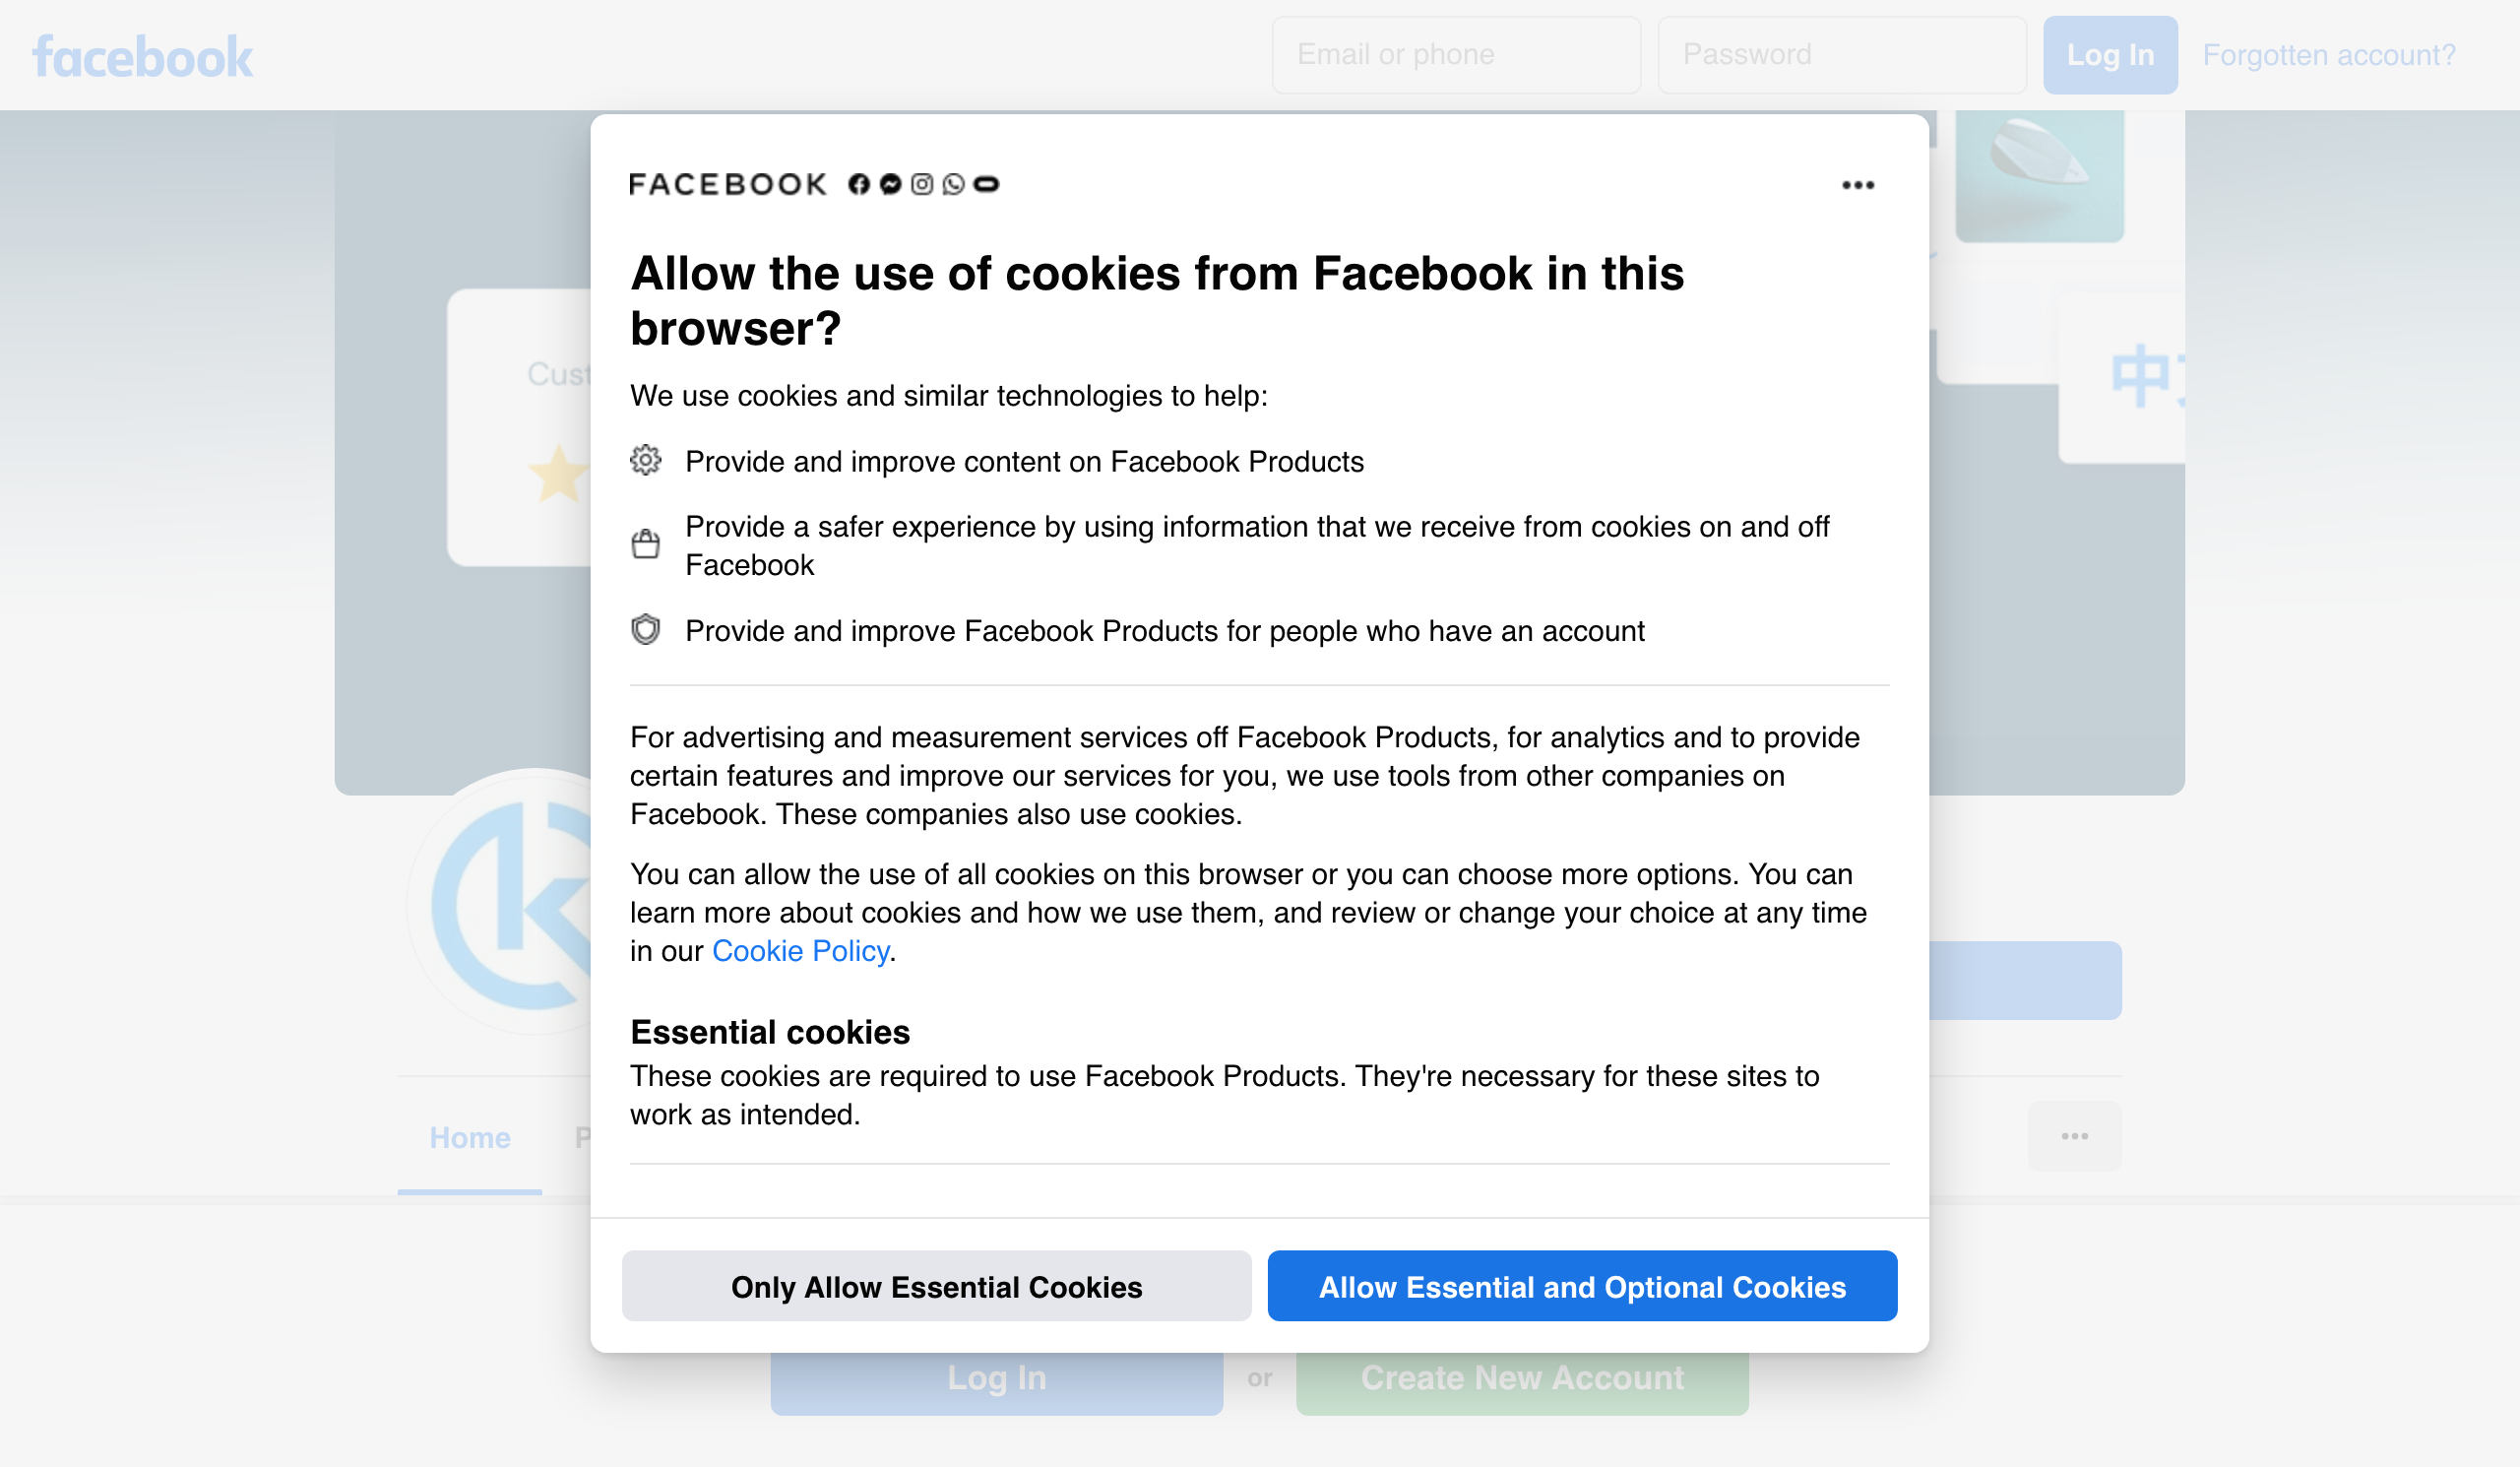The height and width of the screenshot is (1467, 2520).
Task: Switch to the Home tab on page
Action: [470, 1137]
